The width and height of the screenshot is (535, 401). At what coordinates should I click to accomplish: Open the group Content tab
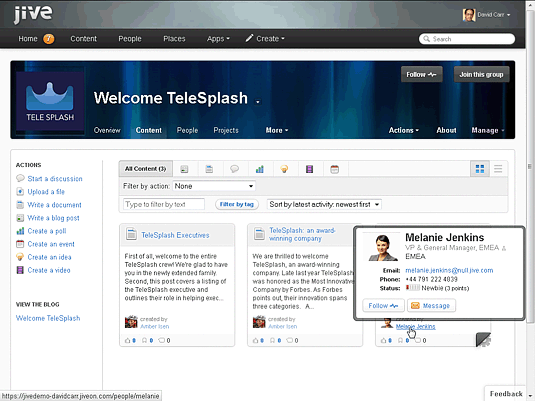148,130
